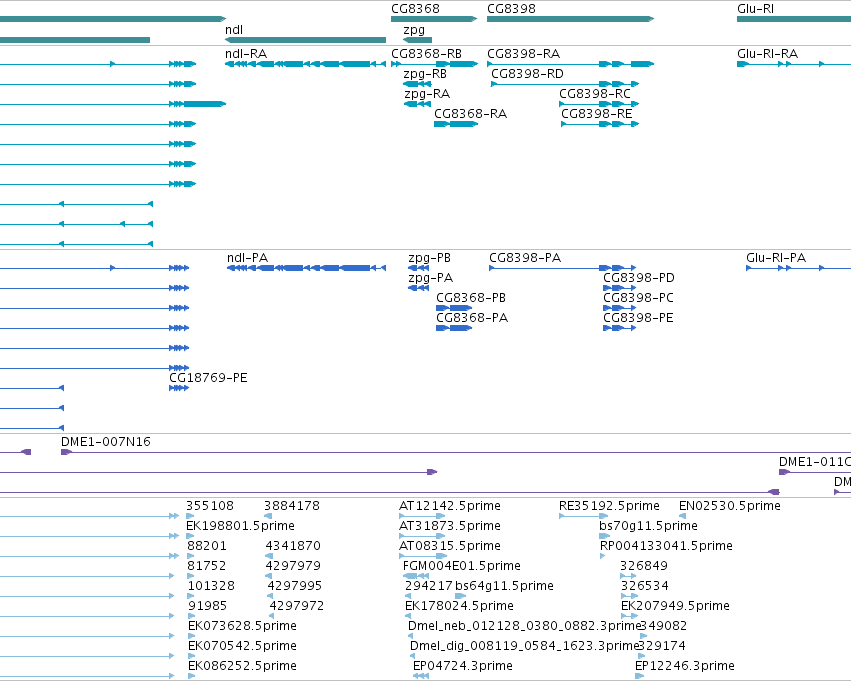The width and height of the screenshot is (851, 681).
Task: Click the AT12142.5prime EST label
Action: [x=450, y=506]
